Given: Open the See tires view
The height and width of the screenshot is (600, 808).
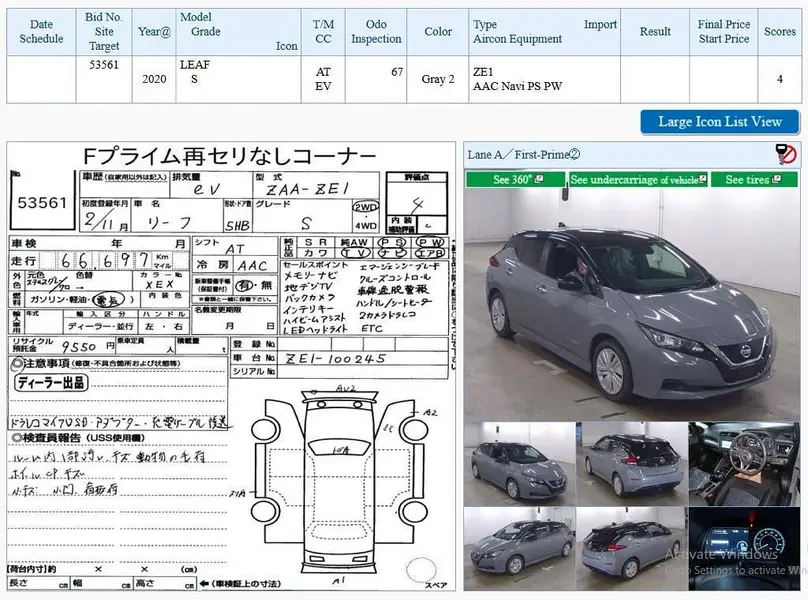Looking at the screenshot, I should pyautogui.click(x=753, y=180).
